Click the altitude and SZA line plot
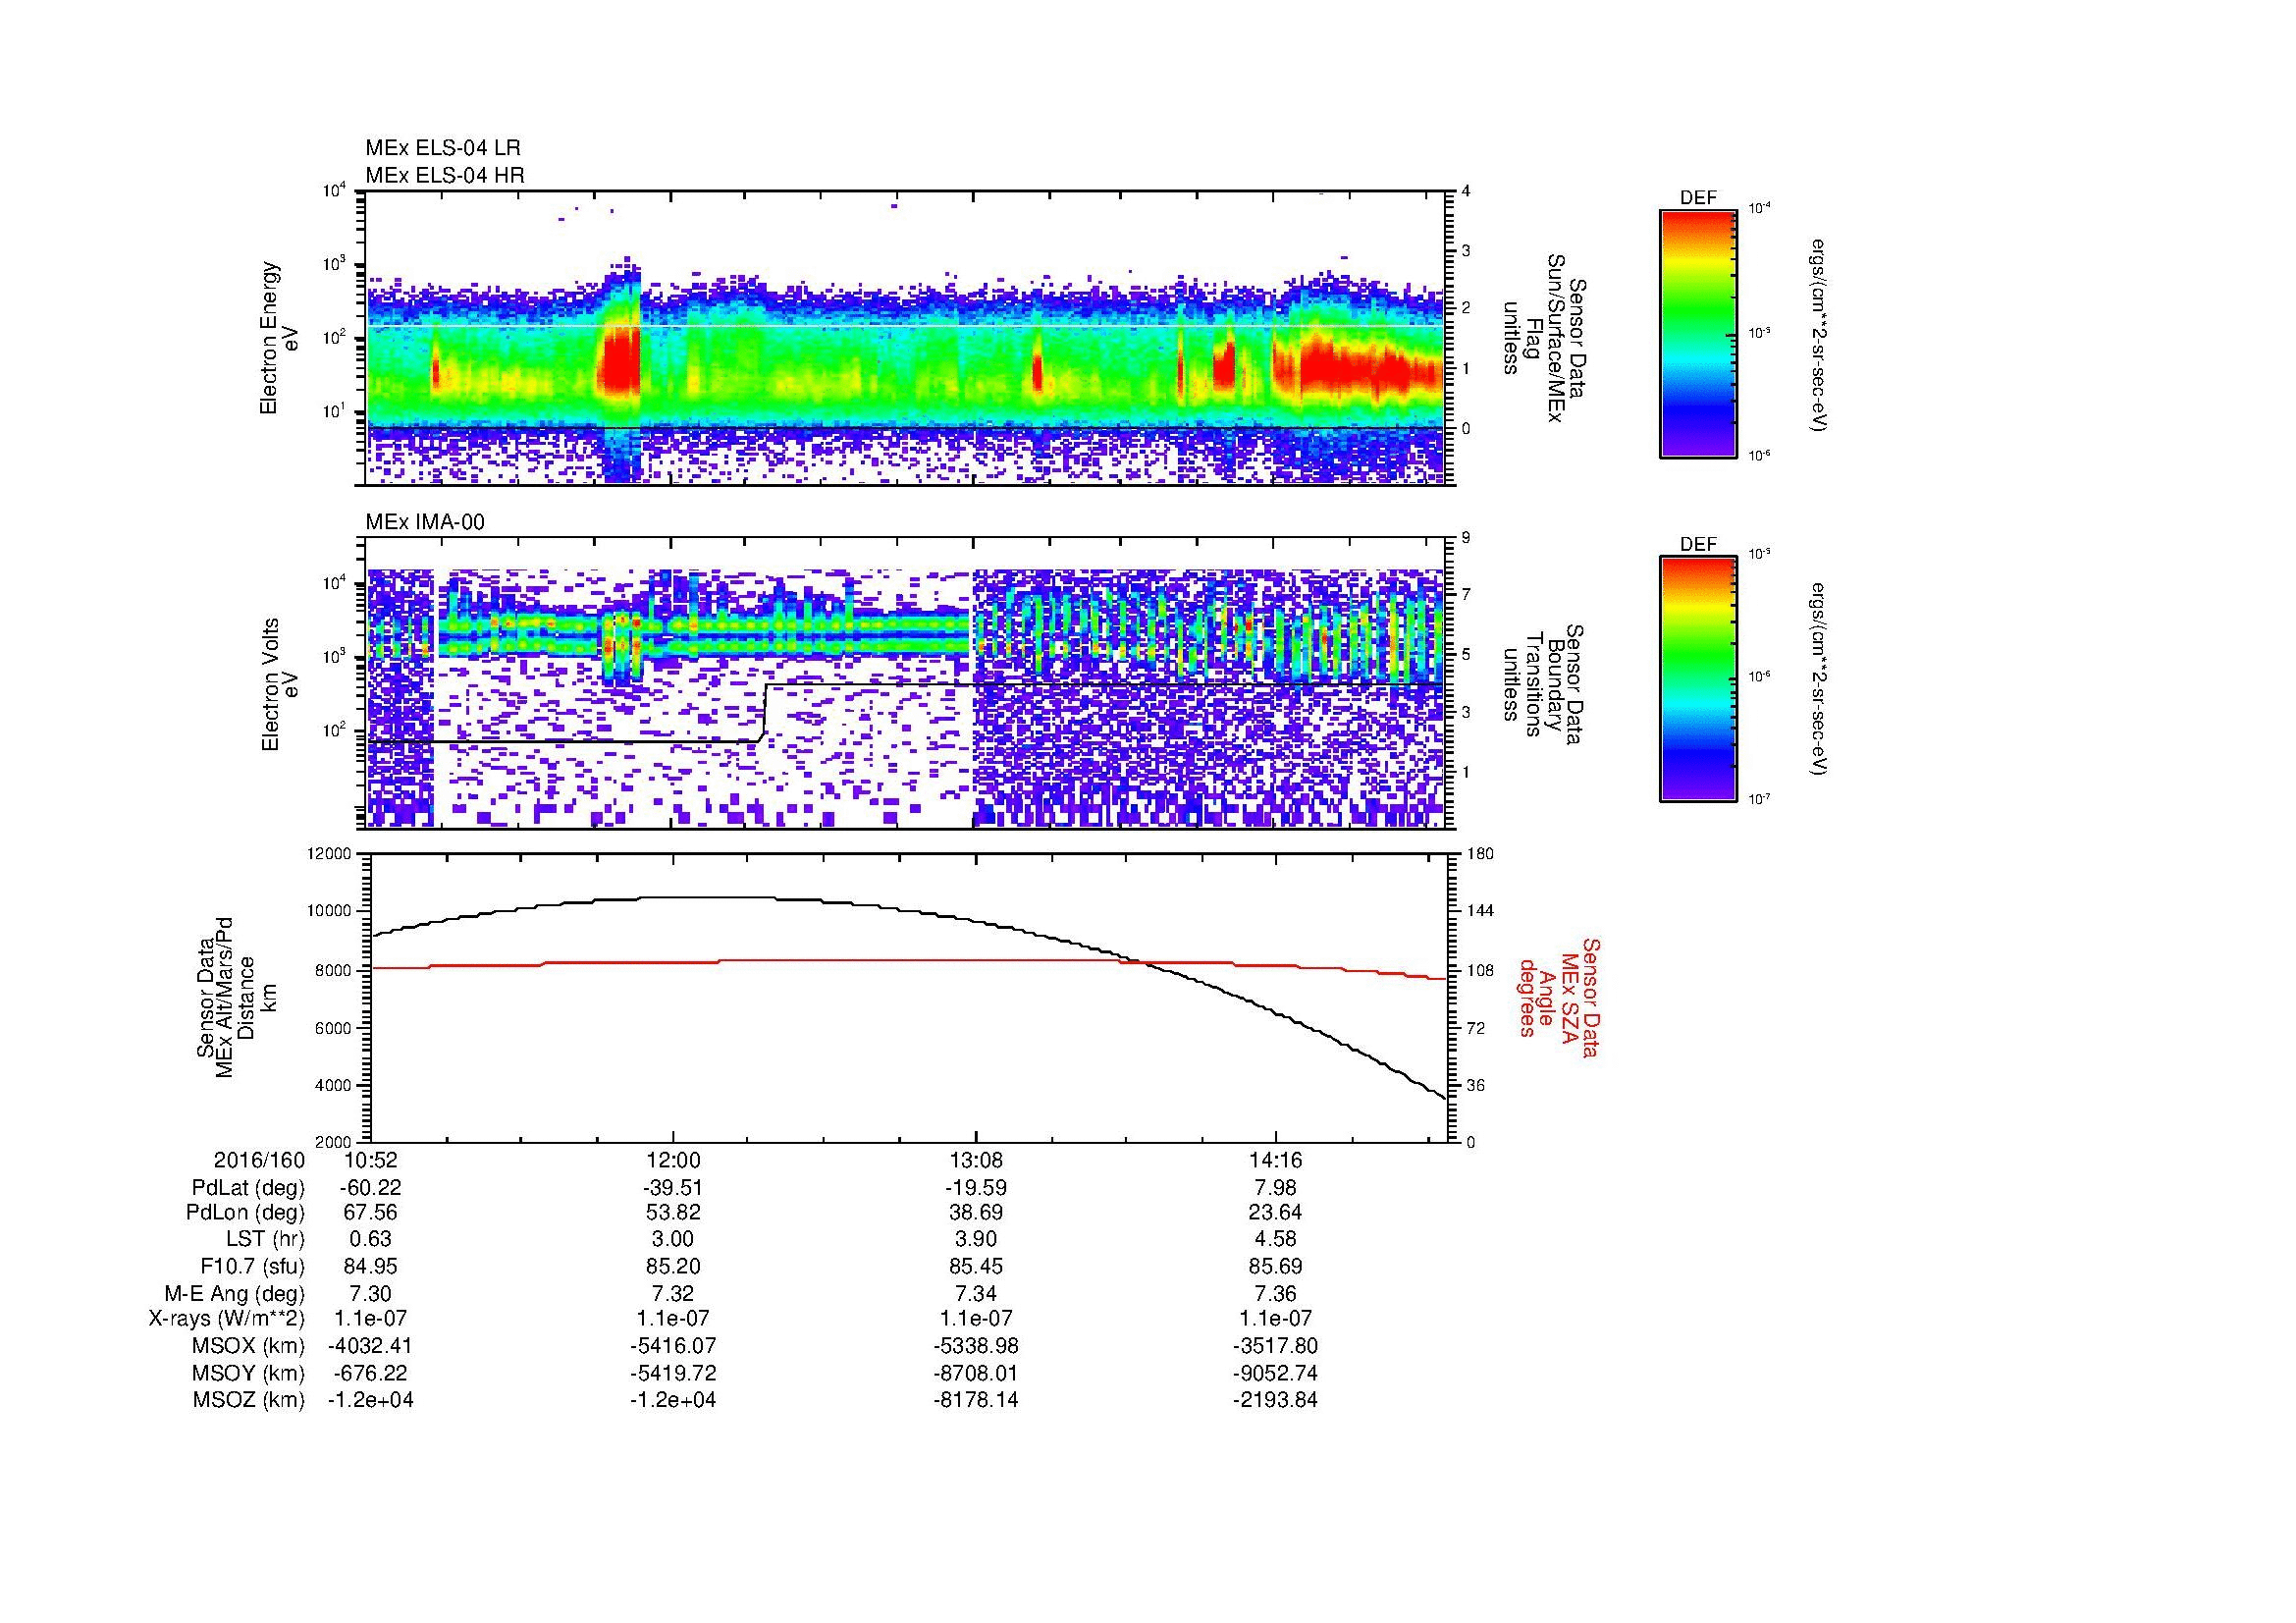This screenshot has width=2296, height=1623. (911, 998)
